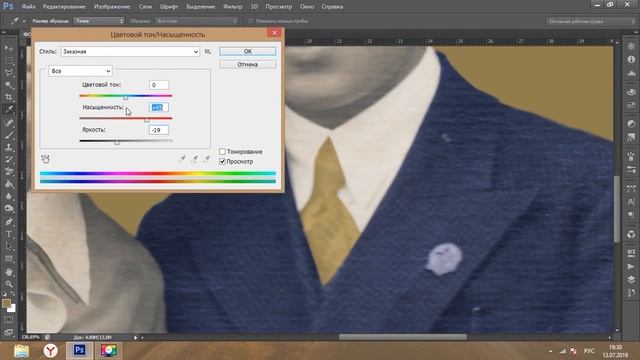Open the Фильтр menu

click(x=233, y=7)
